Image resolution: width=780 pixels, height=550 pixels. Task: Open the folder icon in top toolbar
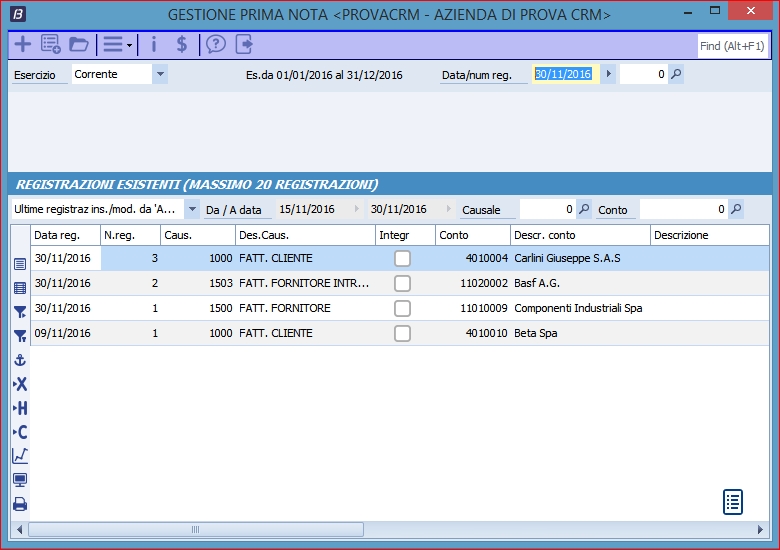point(79,45)
